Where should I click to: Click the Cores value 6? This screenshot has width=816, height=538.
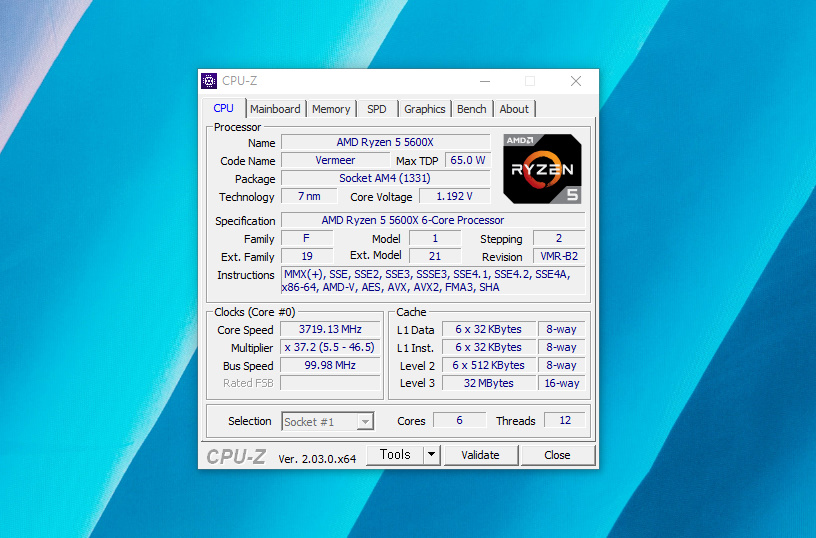tap(459, 420)
